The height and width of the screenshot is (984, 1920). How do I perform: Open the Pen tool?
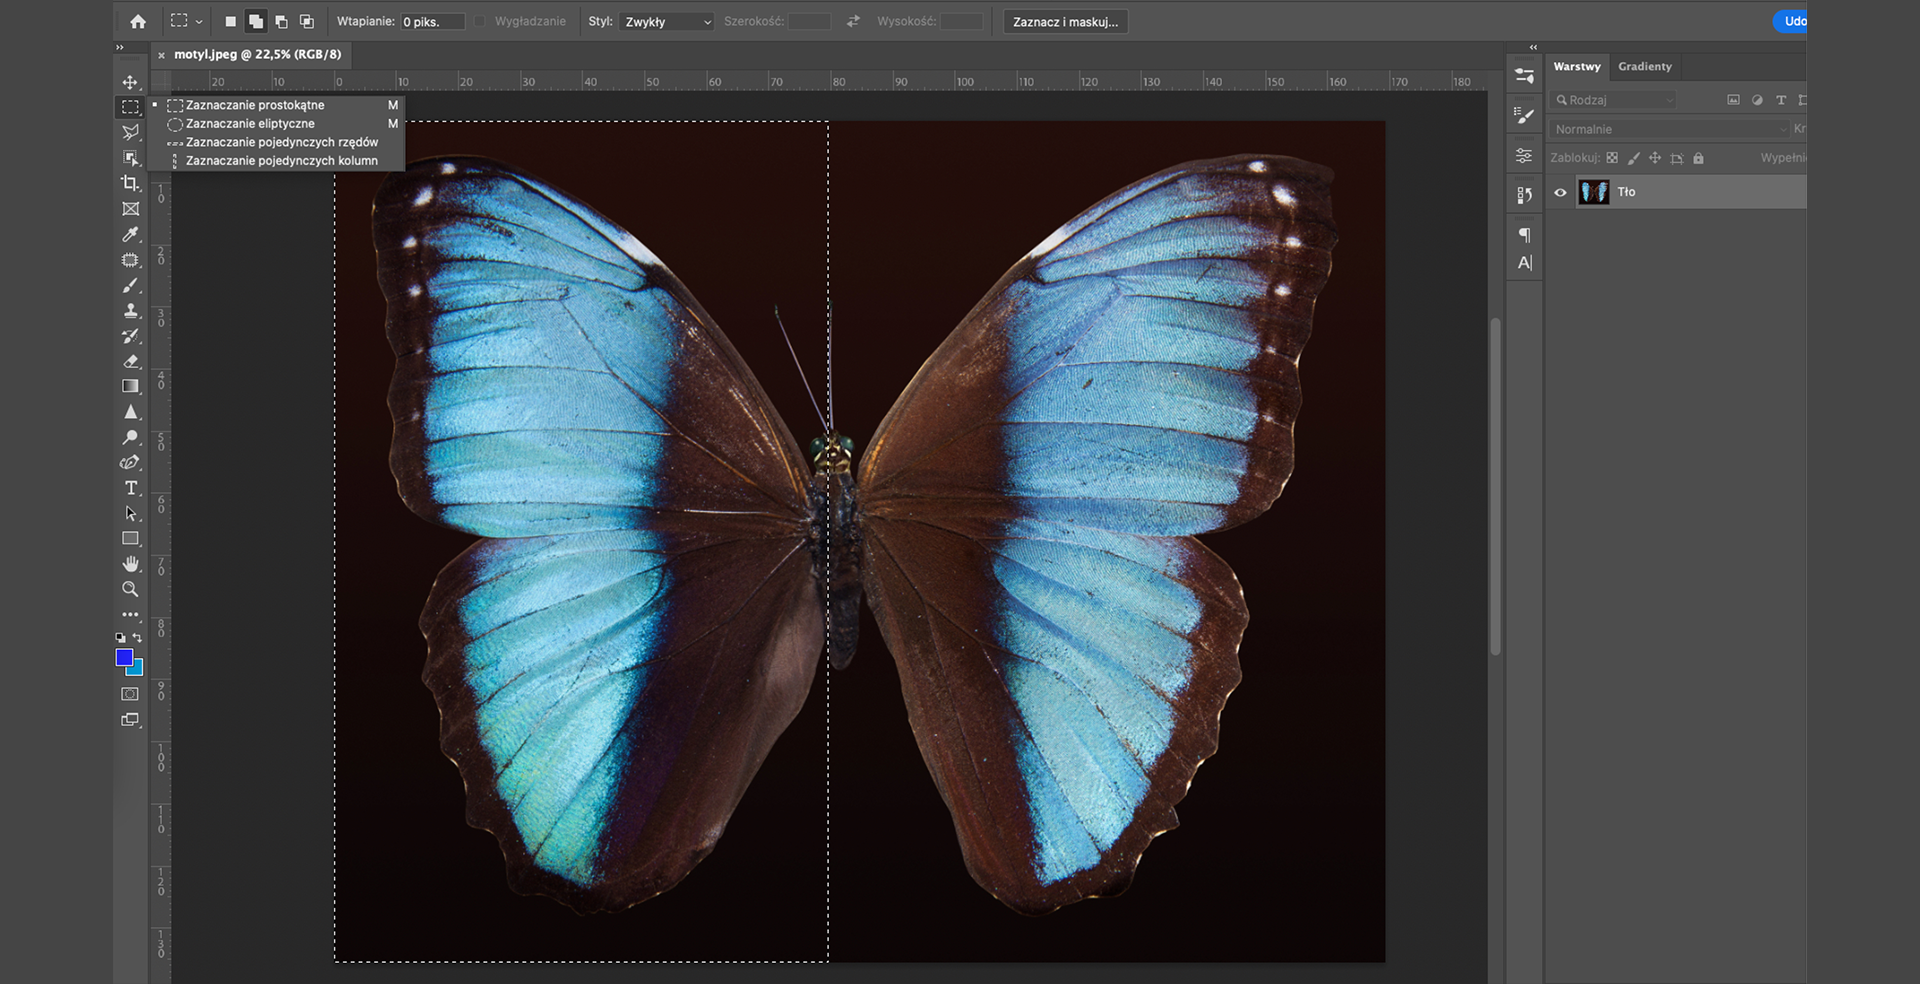coord(130,463)
